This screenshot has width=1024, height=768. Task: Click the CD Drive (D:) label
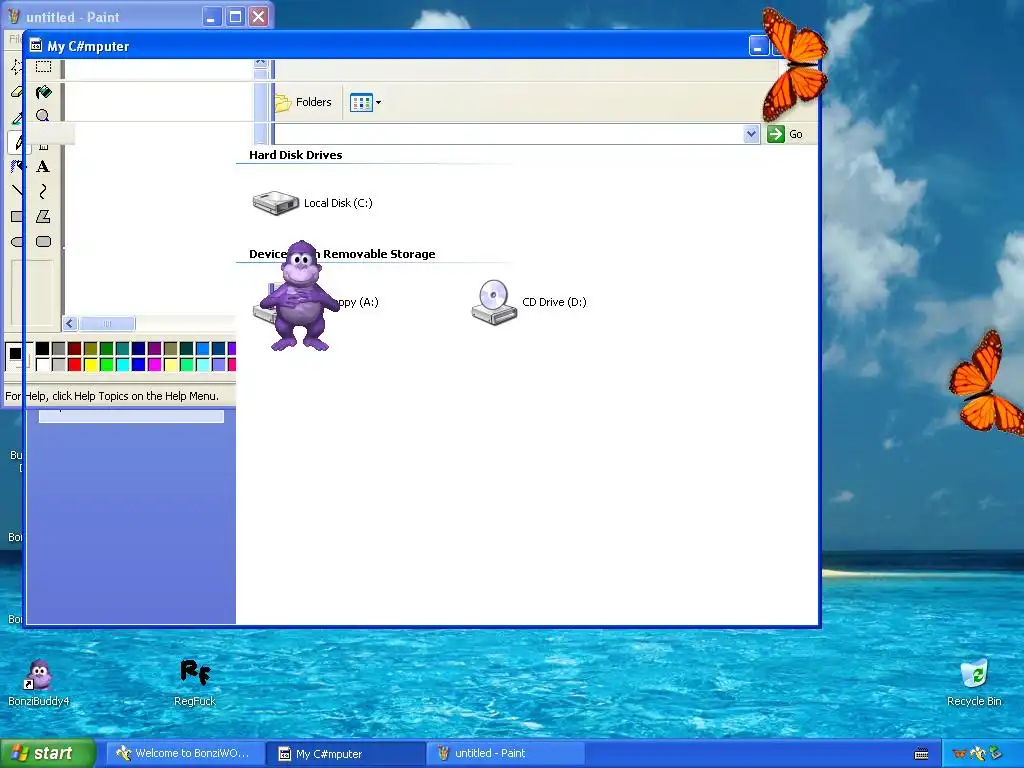[554, 302]
